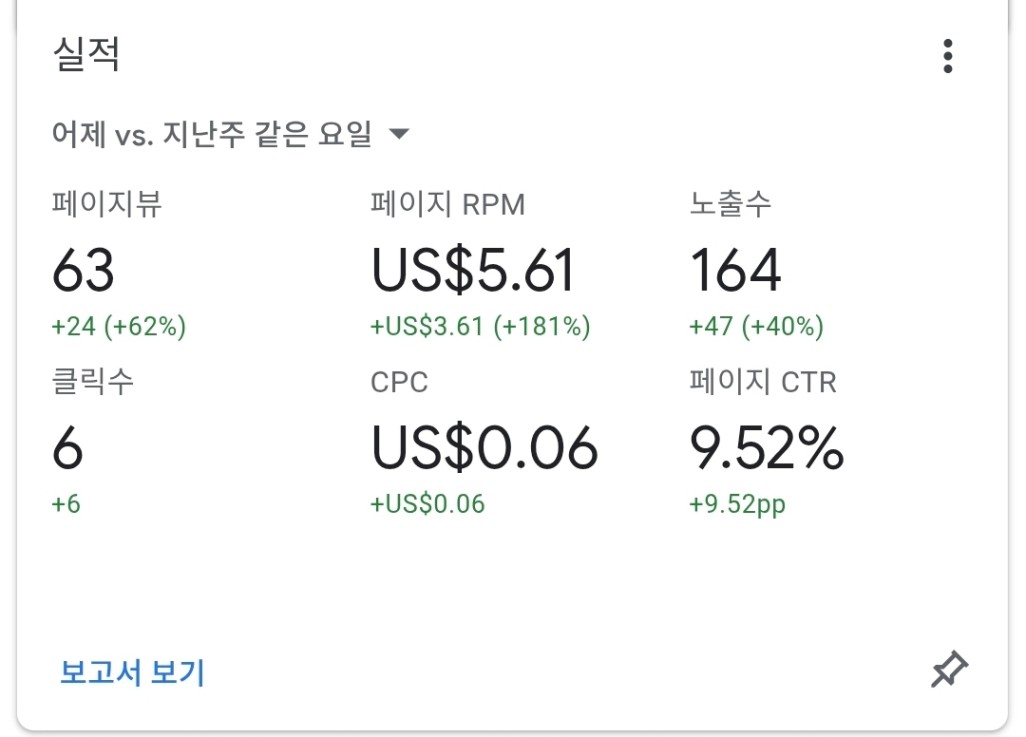Image resolution: width=1026 pixels, height=737 pixels.
Task: Expand the date comparison dropdown arrow
Action: [x=398, y=134]
